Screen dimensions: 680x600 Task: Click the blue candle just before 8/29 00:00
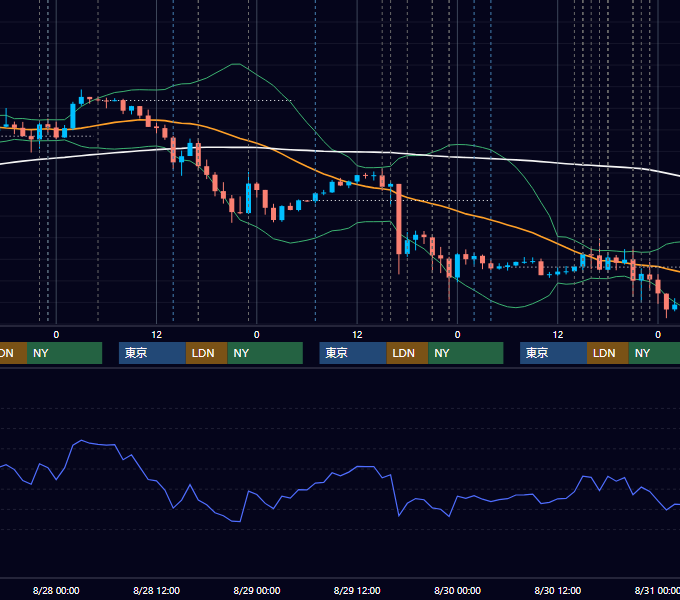click(248, 198)
